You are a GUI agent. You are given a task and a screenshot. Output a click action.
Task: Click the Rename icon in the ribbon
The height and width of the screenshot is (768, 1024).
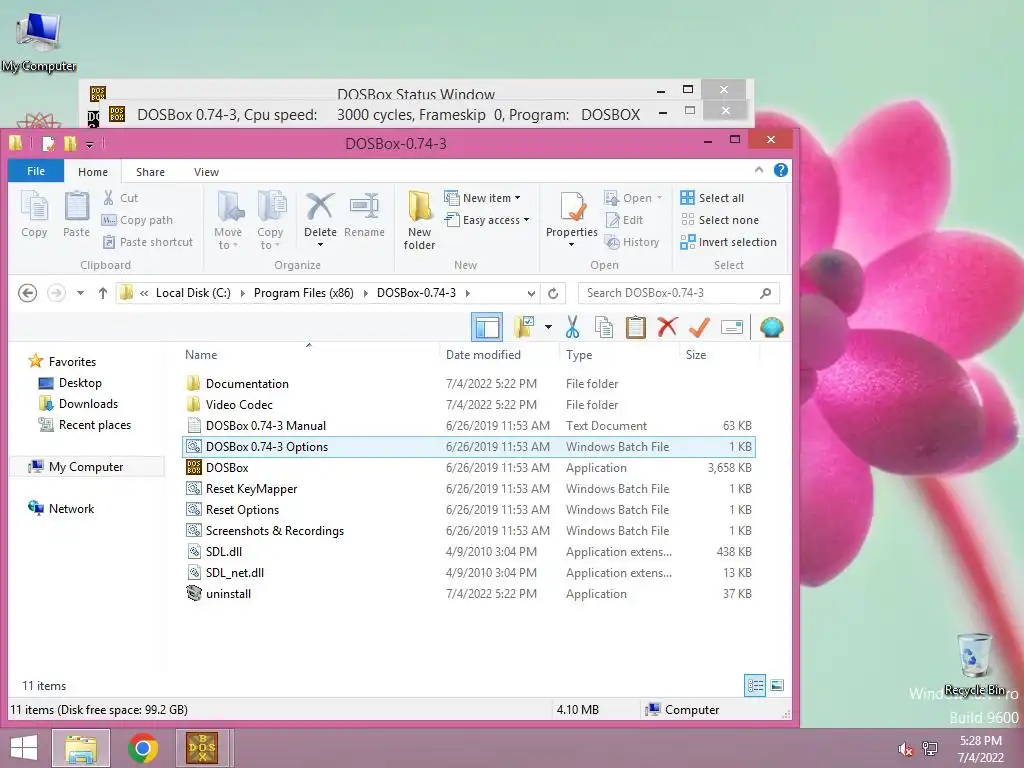click(x=364, y=206)
